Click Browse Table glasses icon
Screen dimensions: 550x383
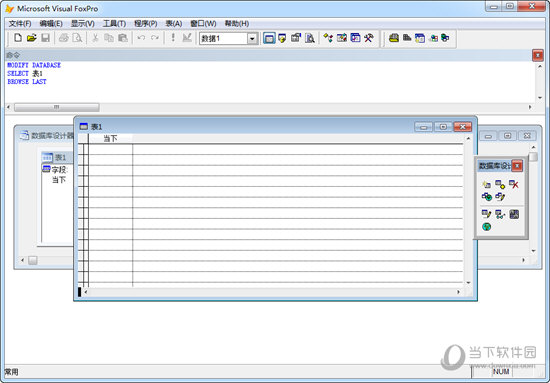(x=500, y=214)
